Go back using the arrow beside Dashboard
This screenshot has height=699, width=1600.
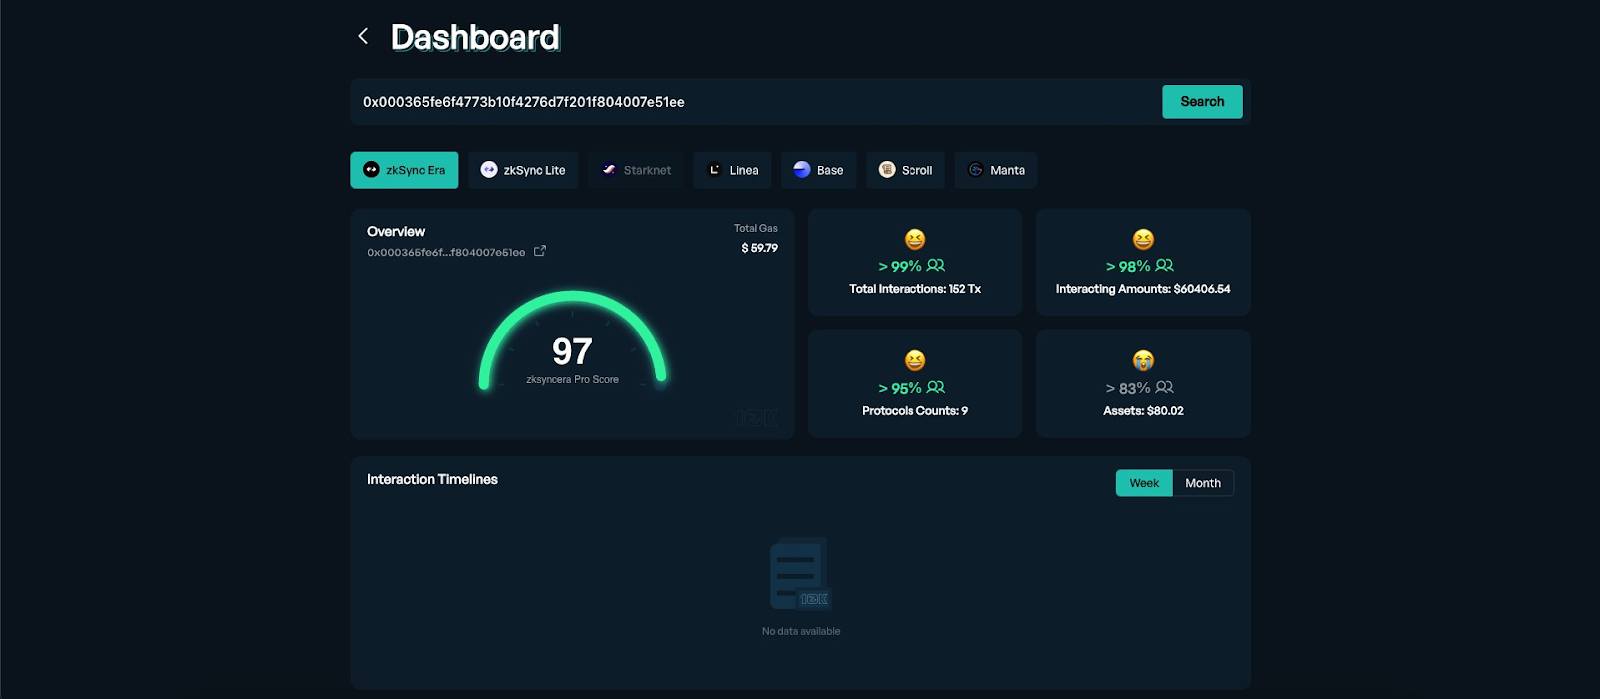point(363,36)
